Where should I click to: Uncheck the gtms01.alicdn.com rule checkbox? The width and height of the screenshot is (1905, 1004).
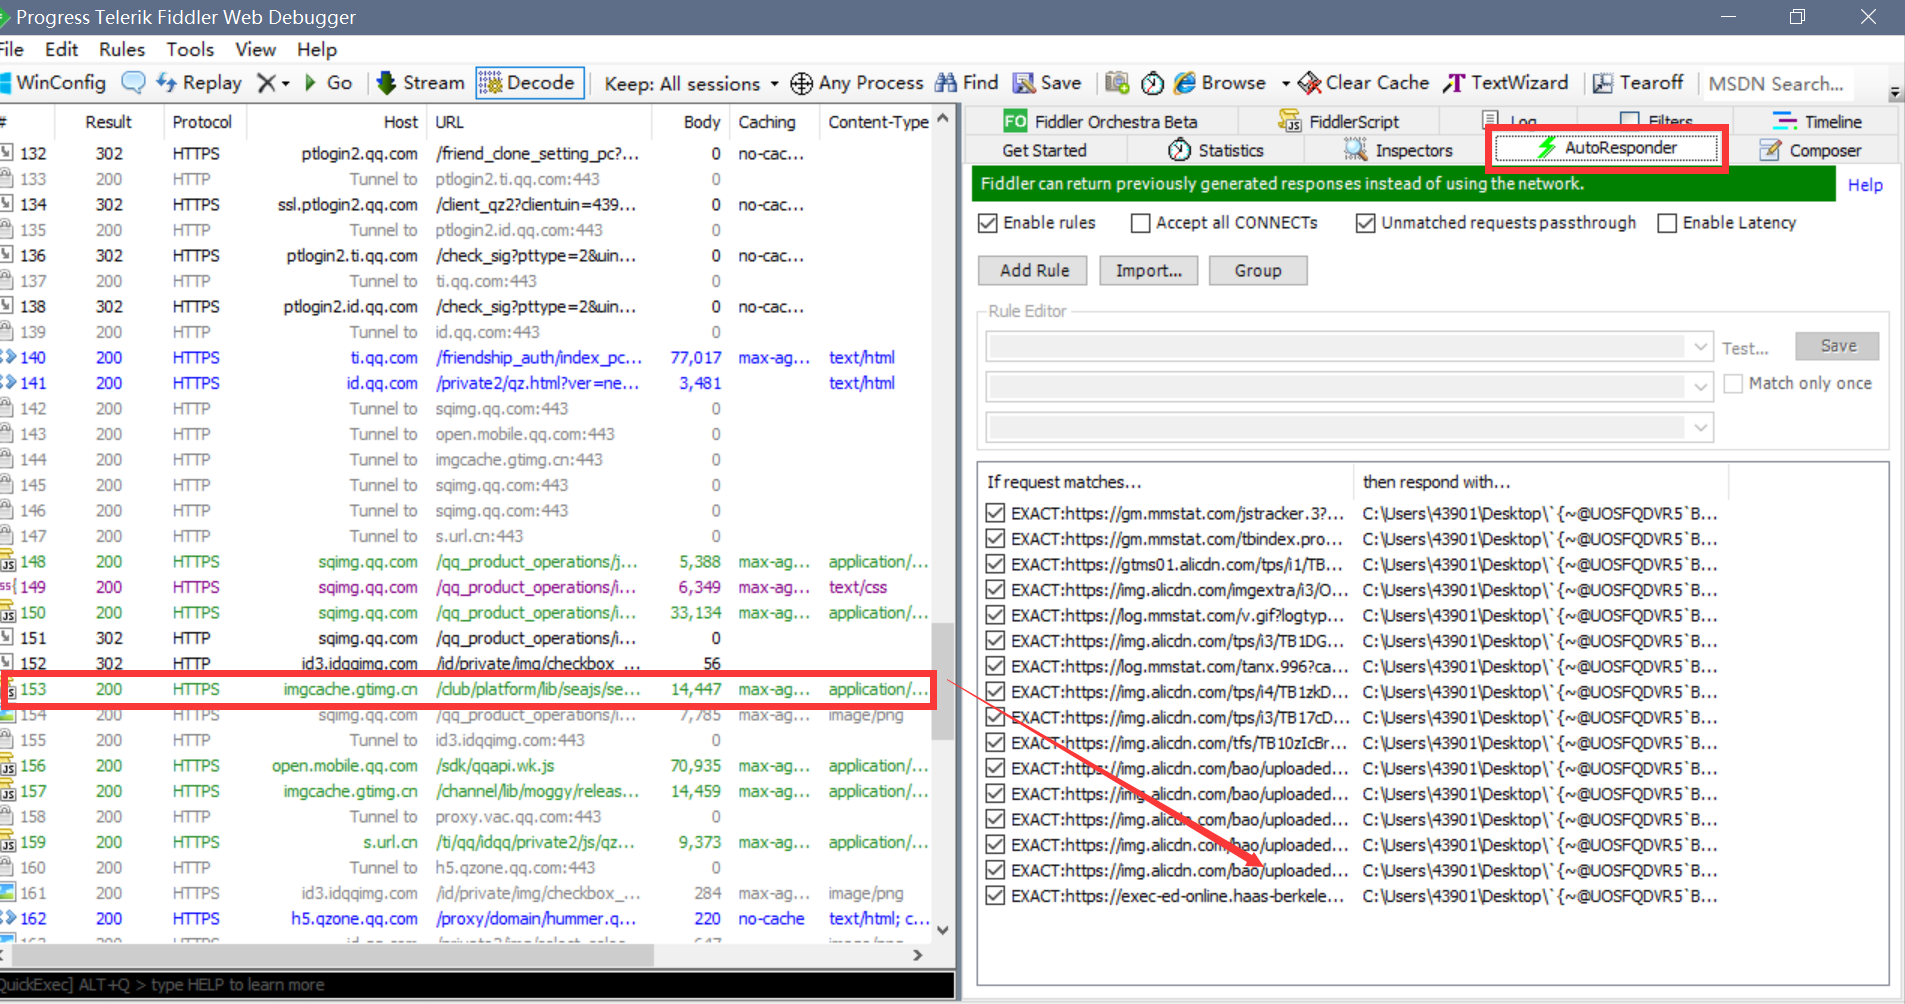995,564
